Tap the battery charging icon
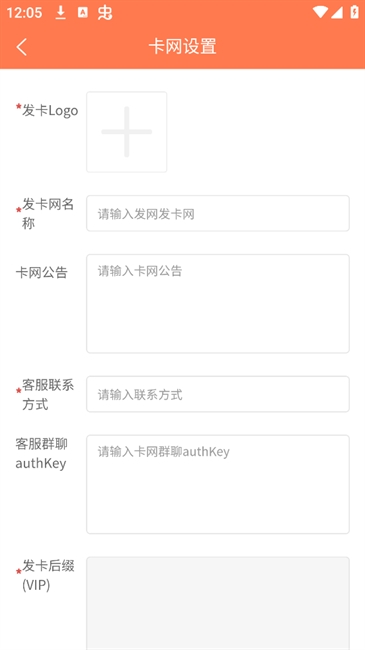365x650 pixels. tap(354, 12)
